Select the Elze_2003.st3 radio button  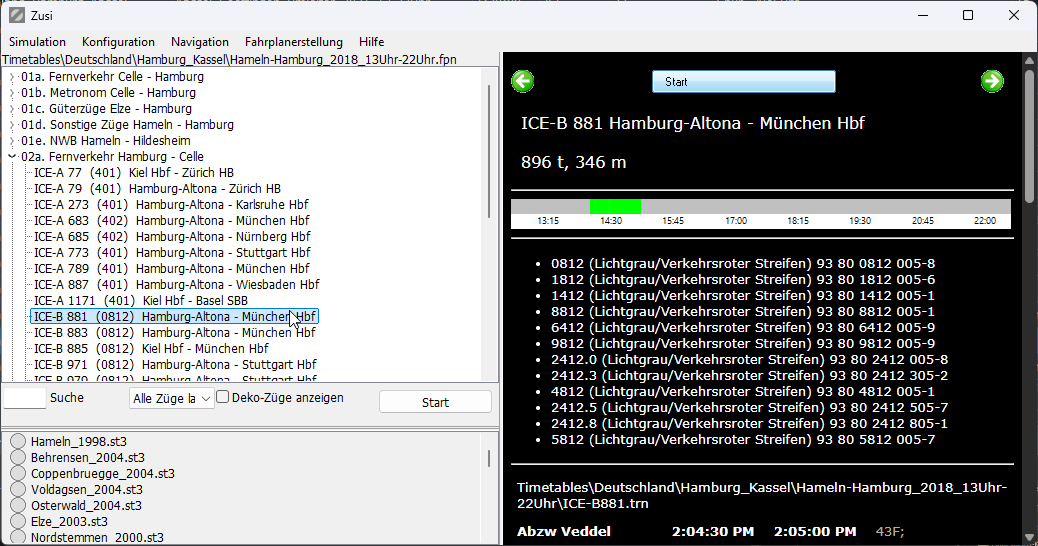pos(18,521)
